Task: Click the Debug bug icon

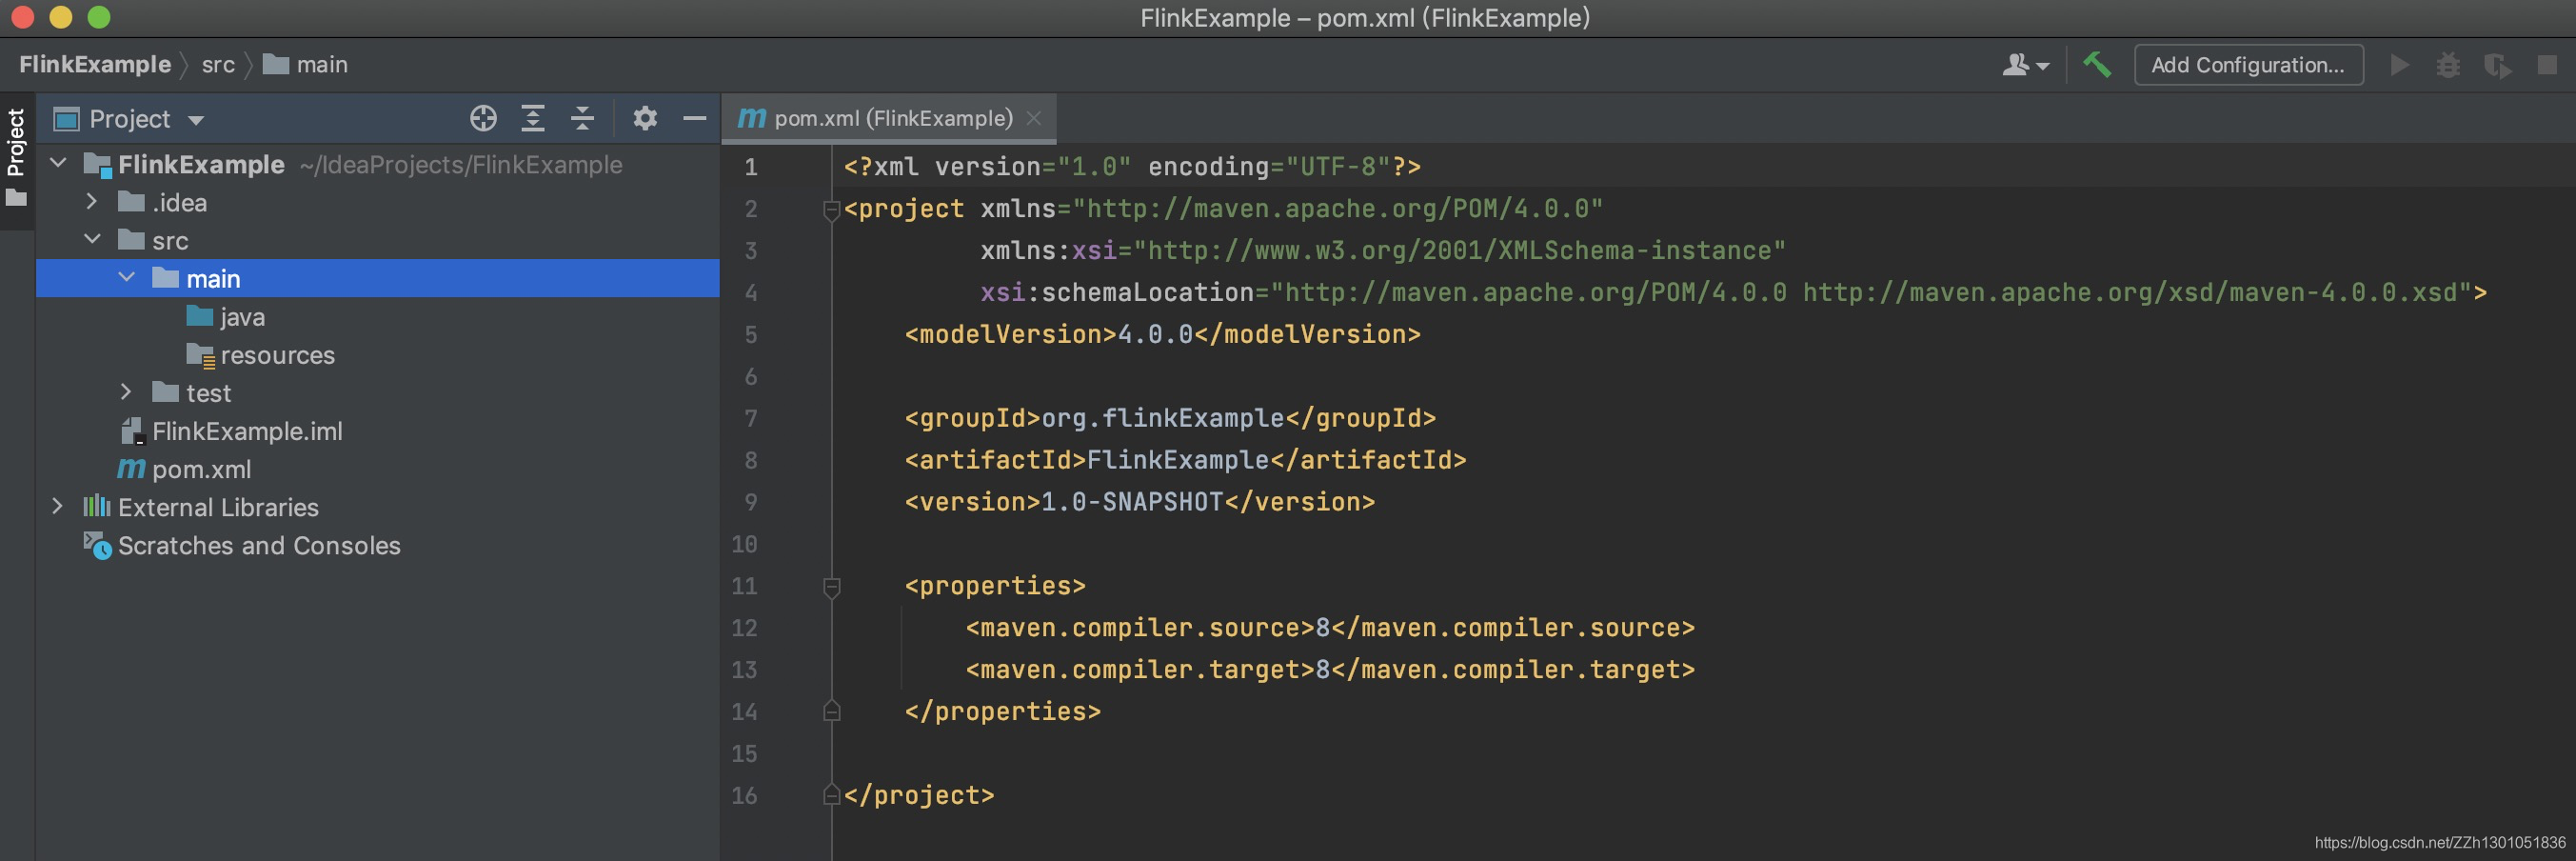Action: point(2448,65)
